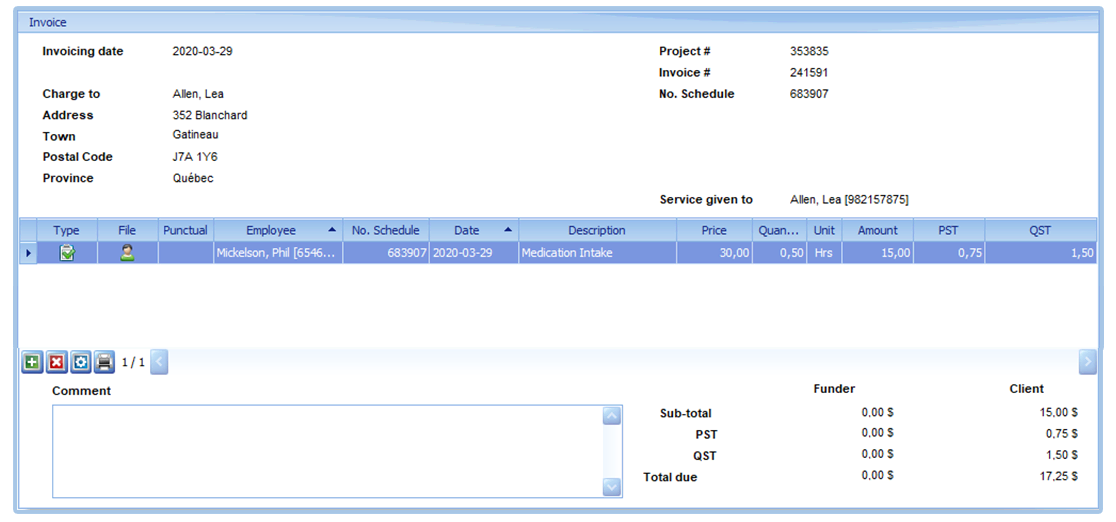Click postal code J7A 1Y6

coord(195,157)
